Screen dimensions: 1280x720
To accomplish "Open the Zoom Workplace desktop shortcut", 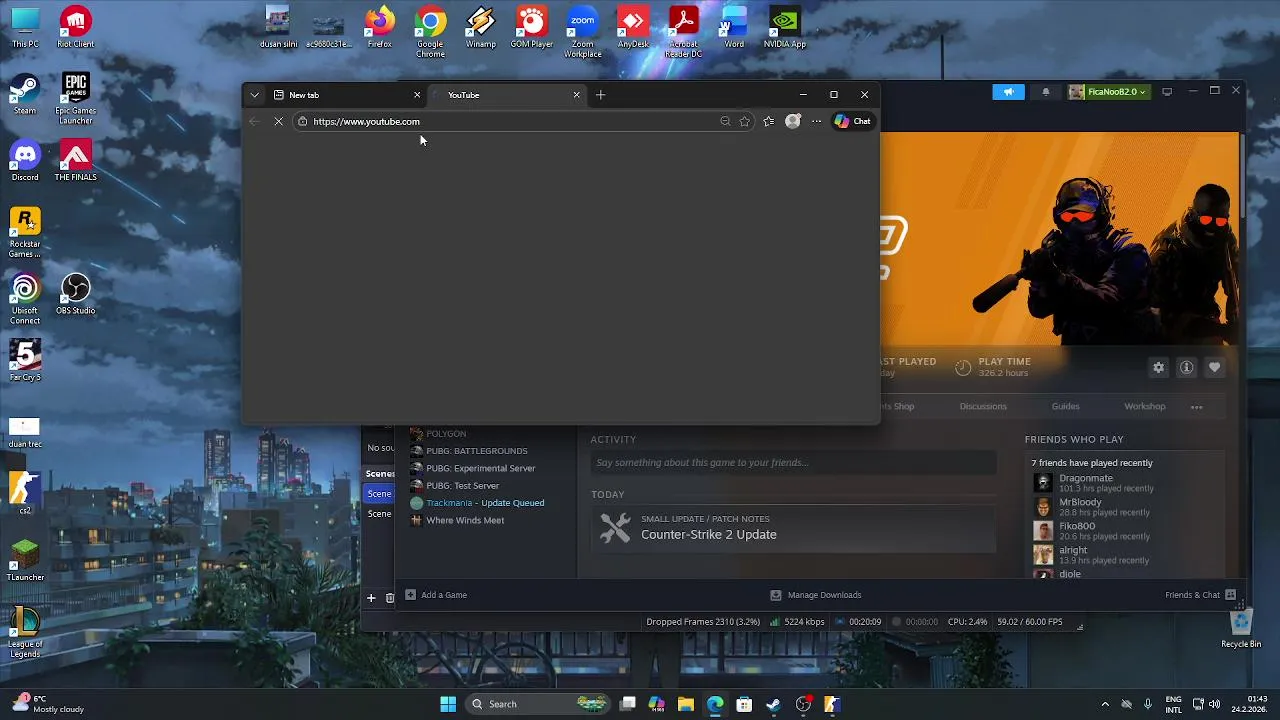I will [x=582, y=32].
